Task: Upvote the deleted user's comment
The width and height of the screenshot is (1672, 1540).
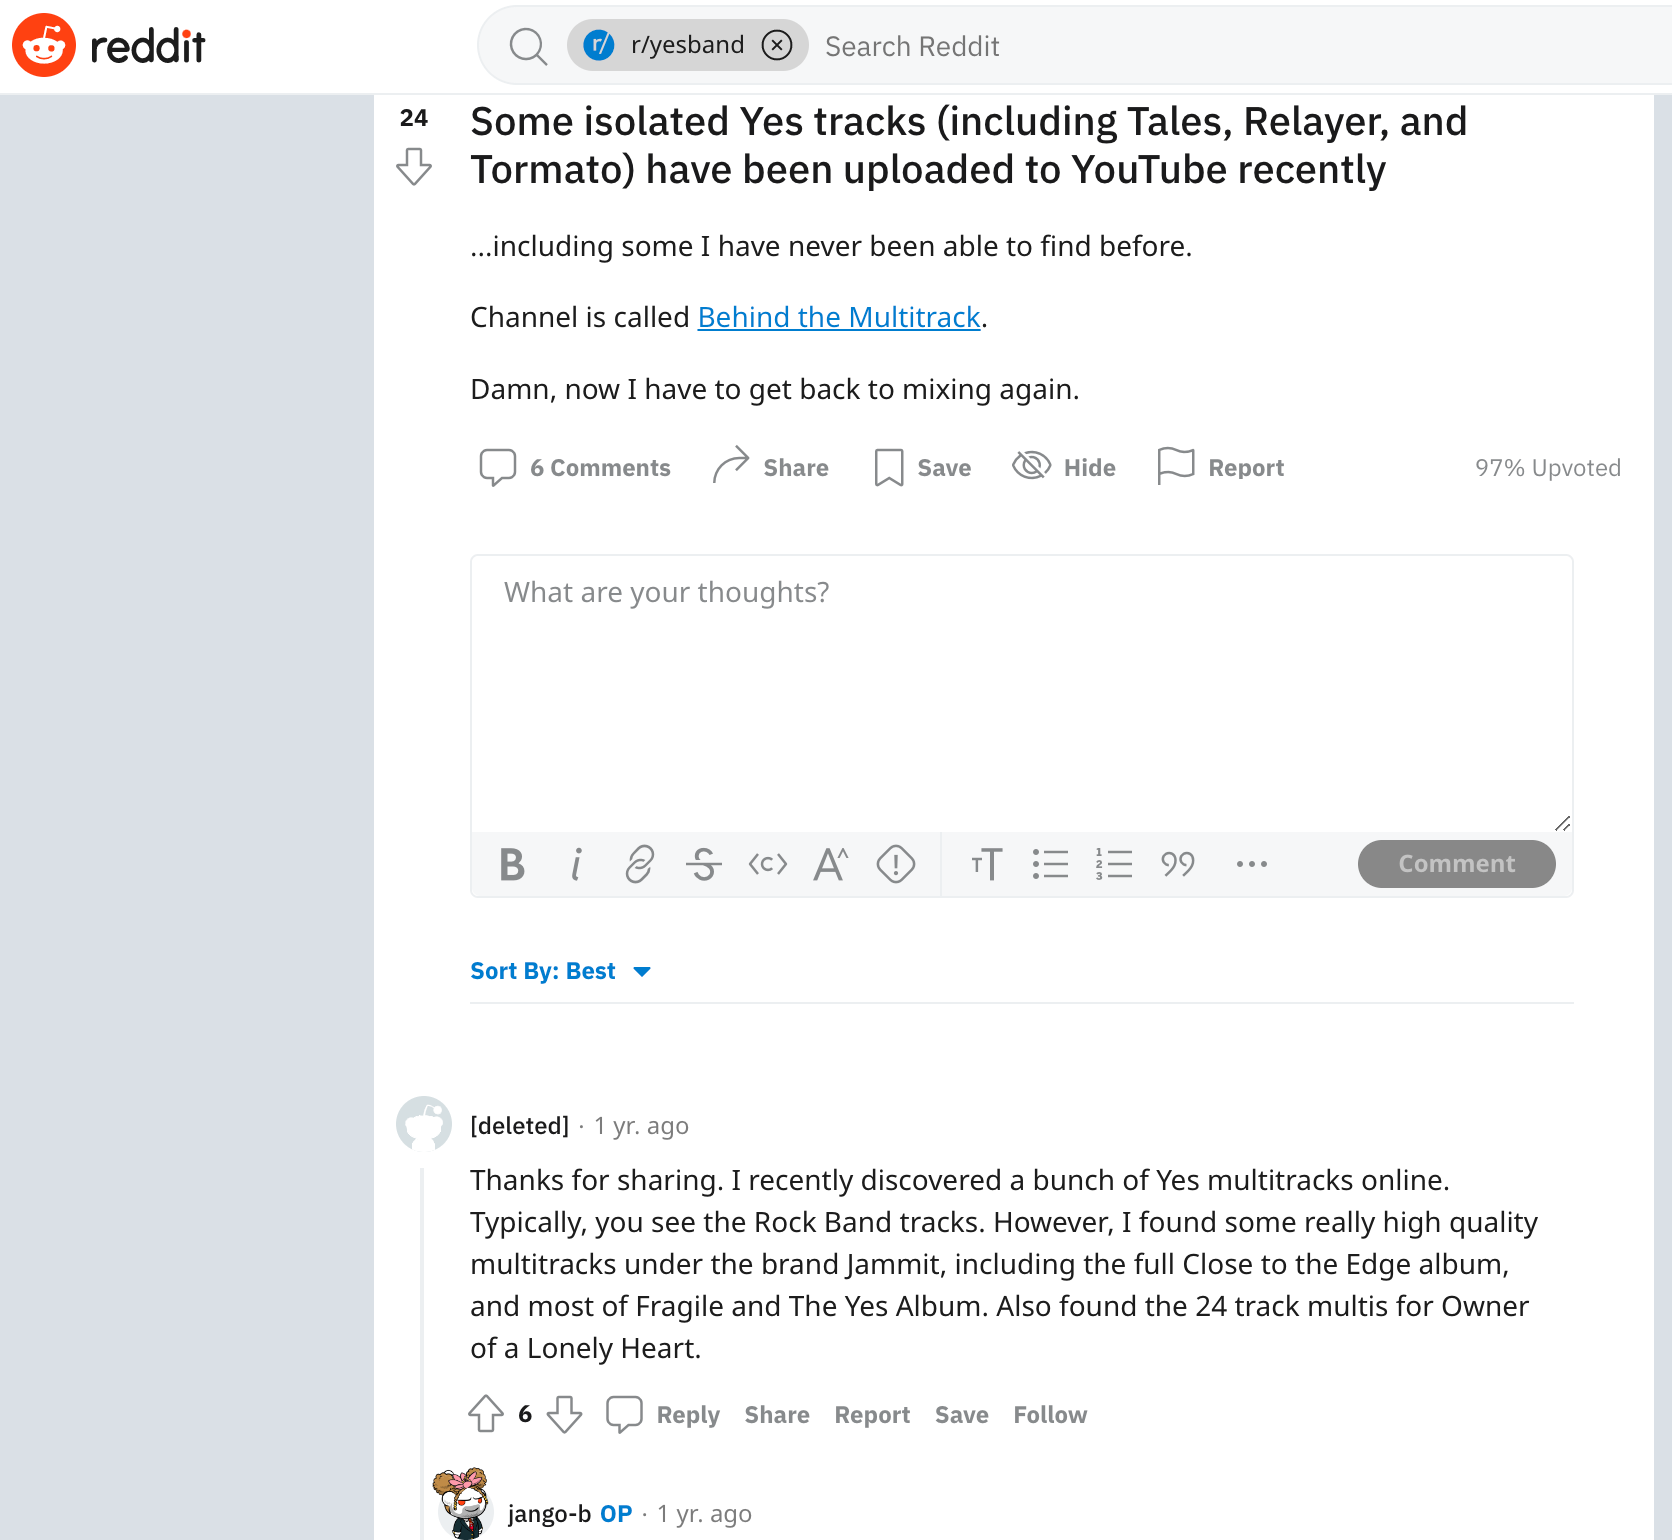Action: pos(486,1414)
